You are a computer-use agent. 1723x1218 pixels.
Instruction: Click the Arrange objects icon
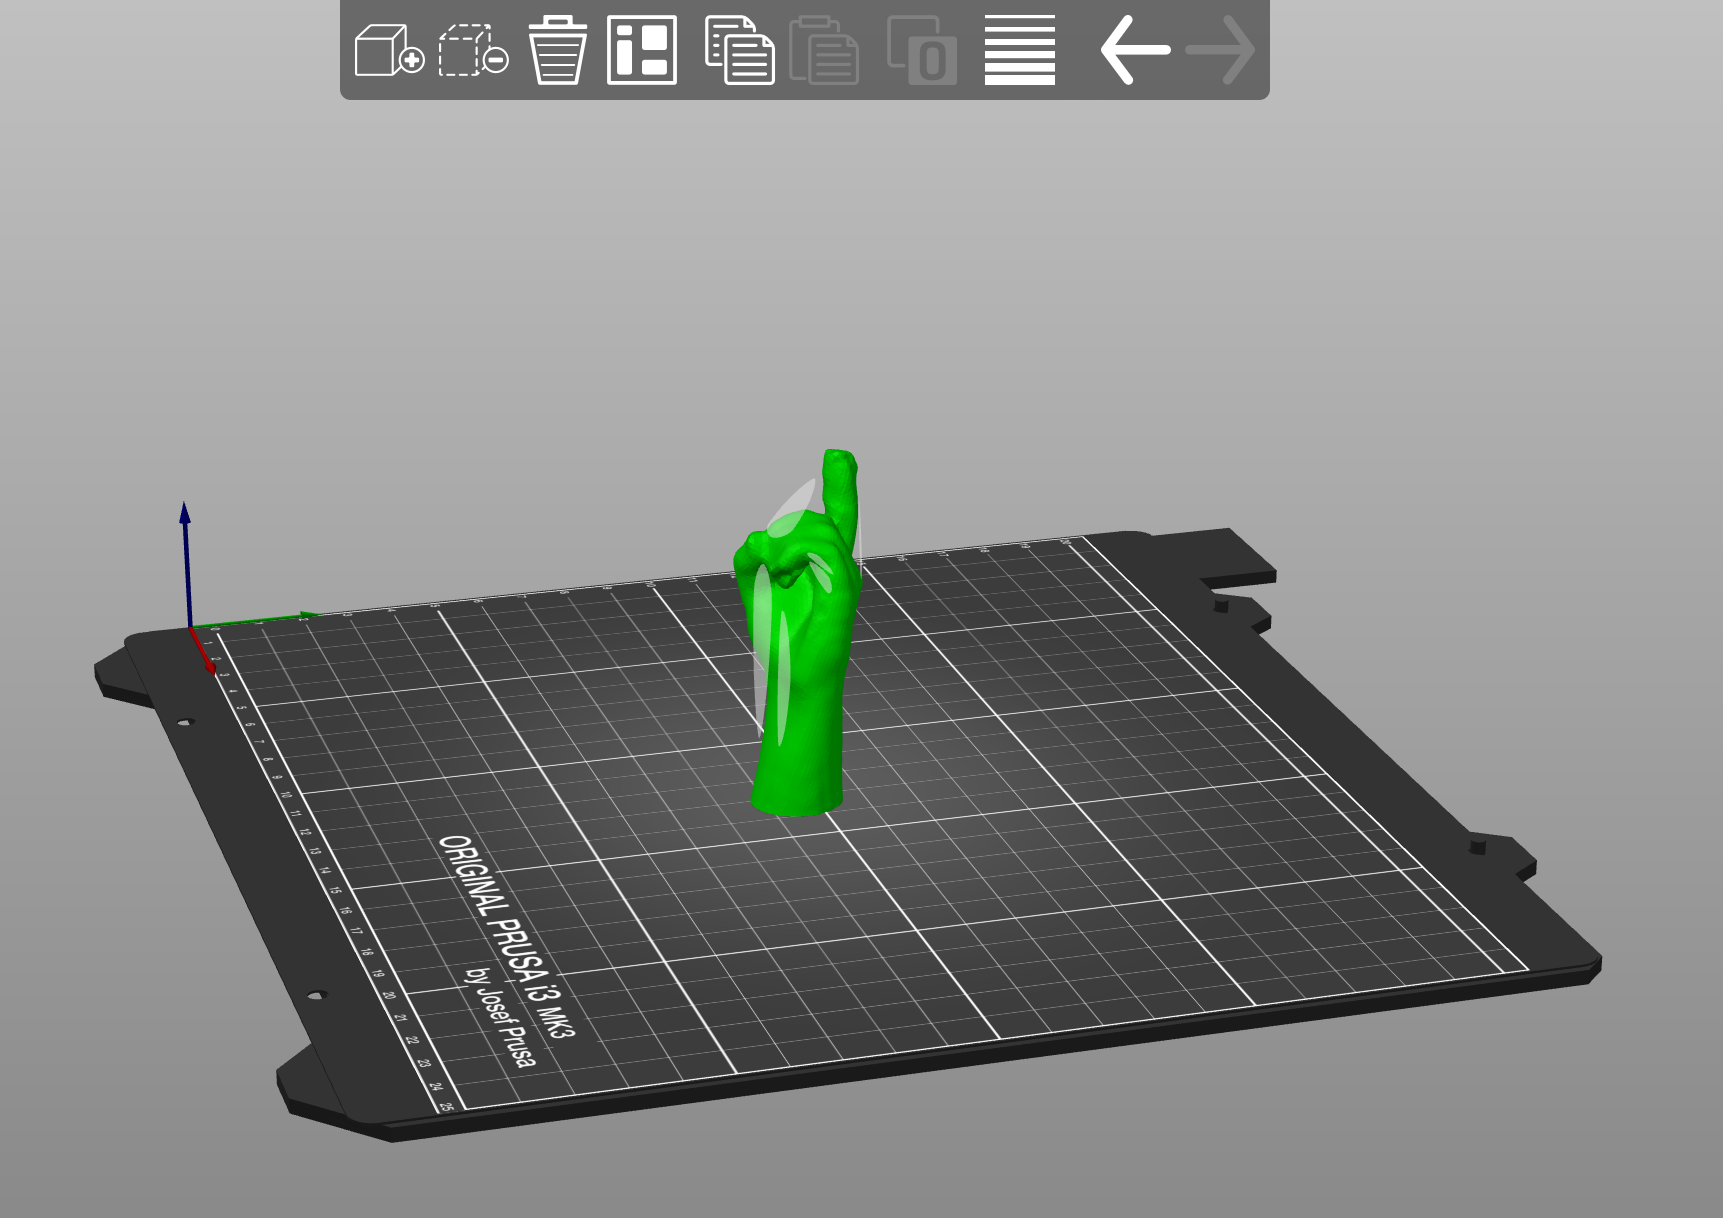[x=642, y=50]
